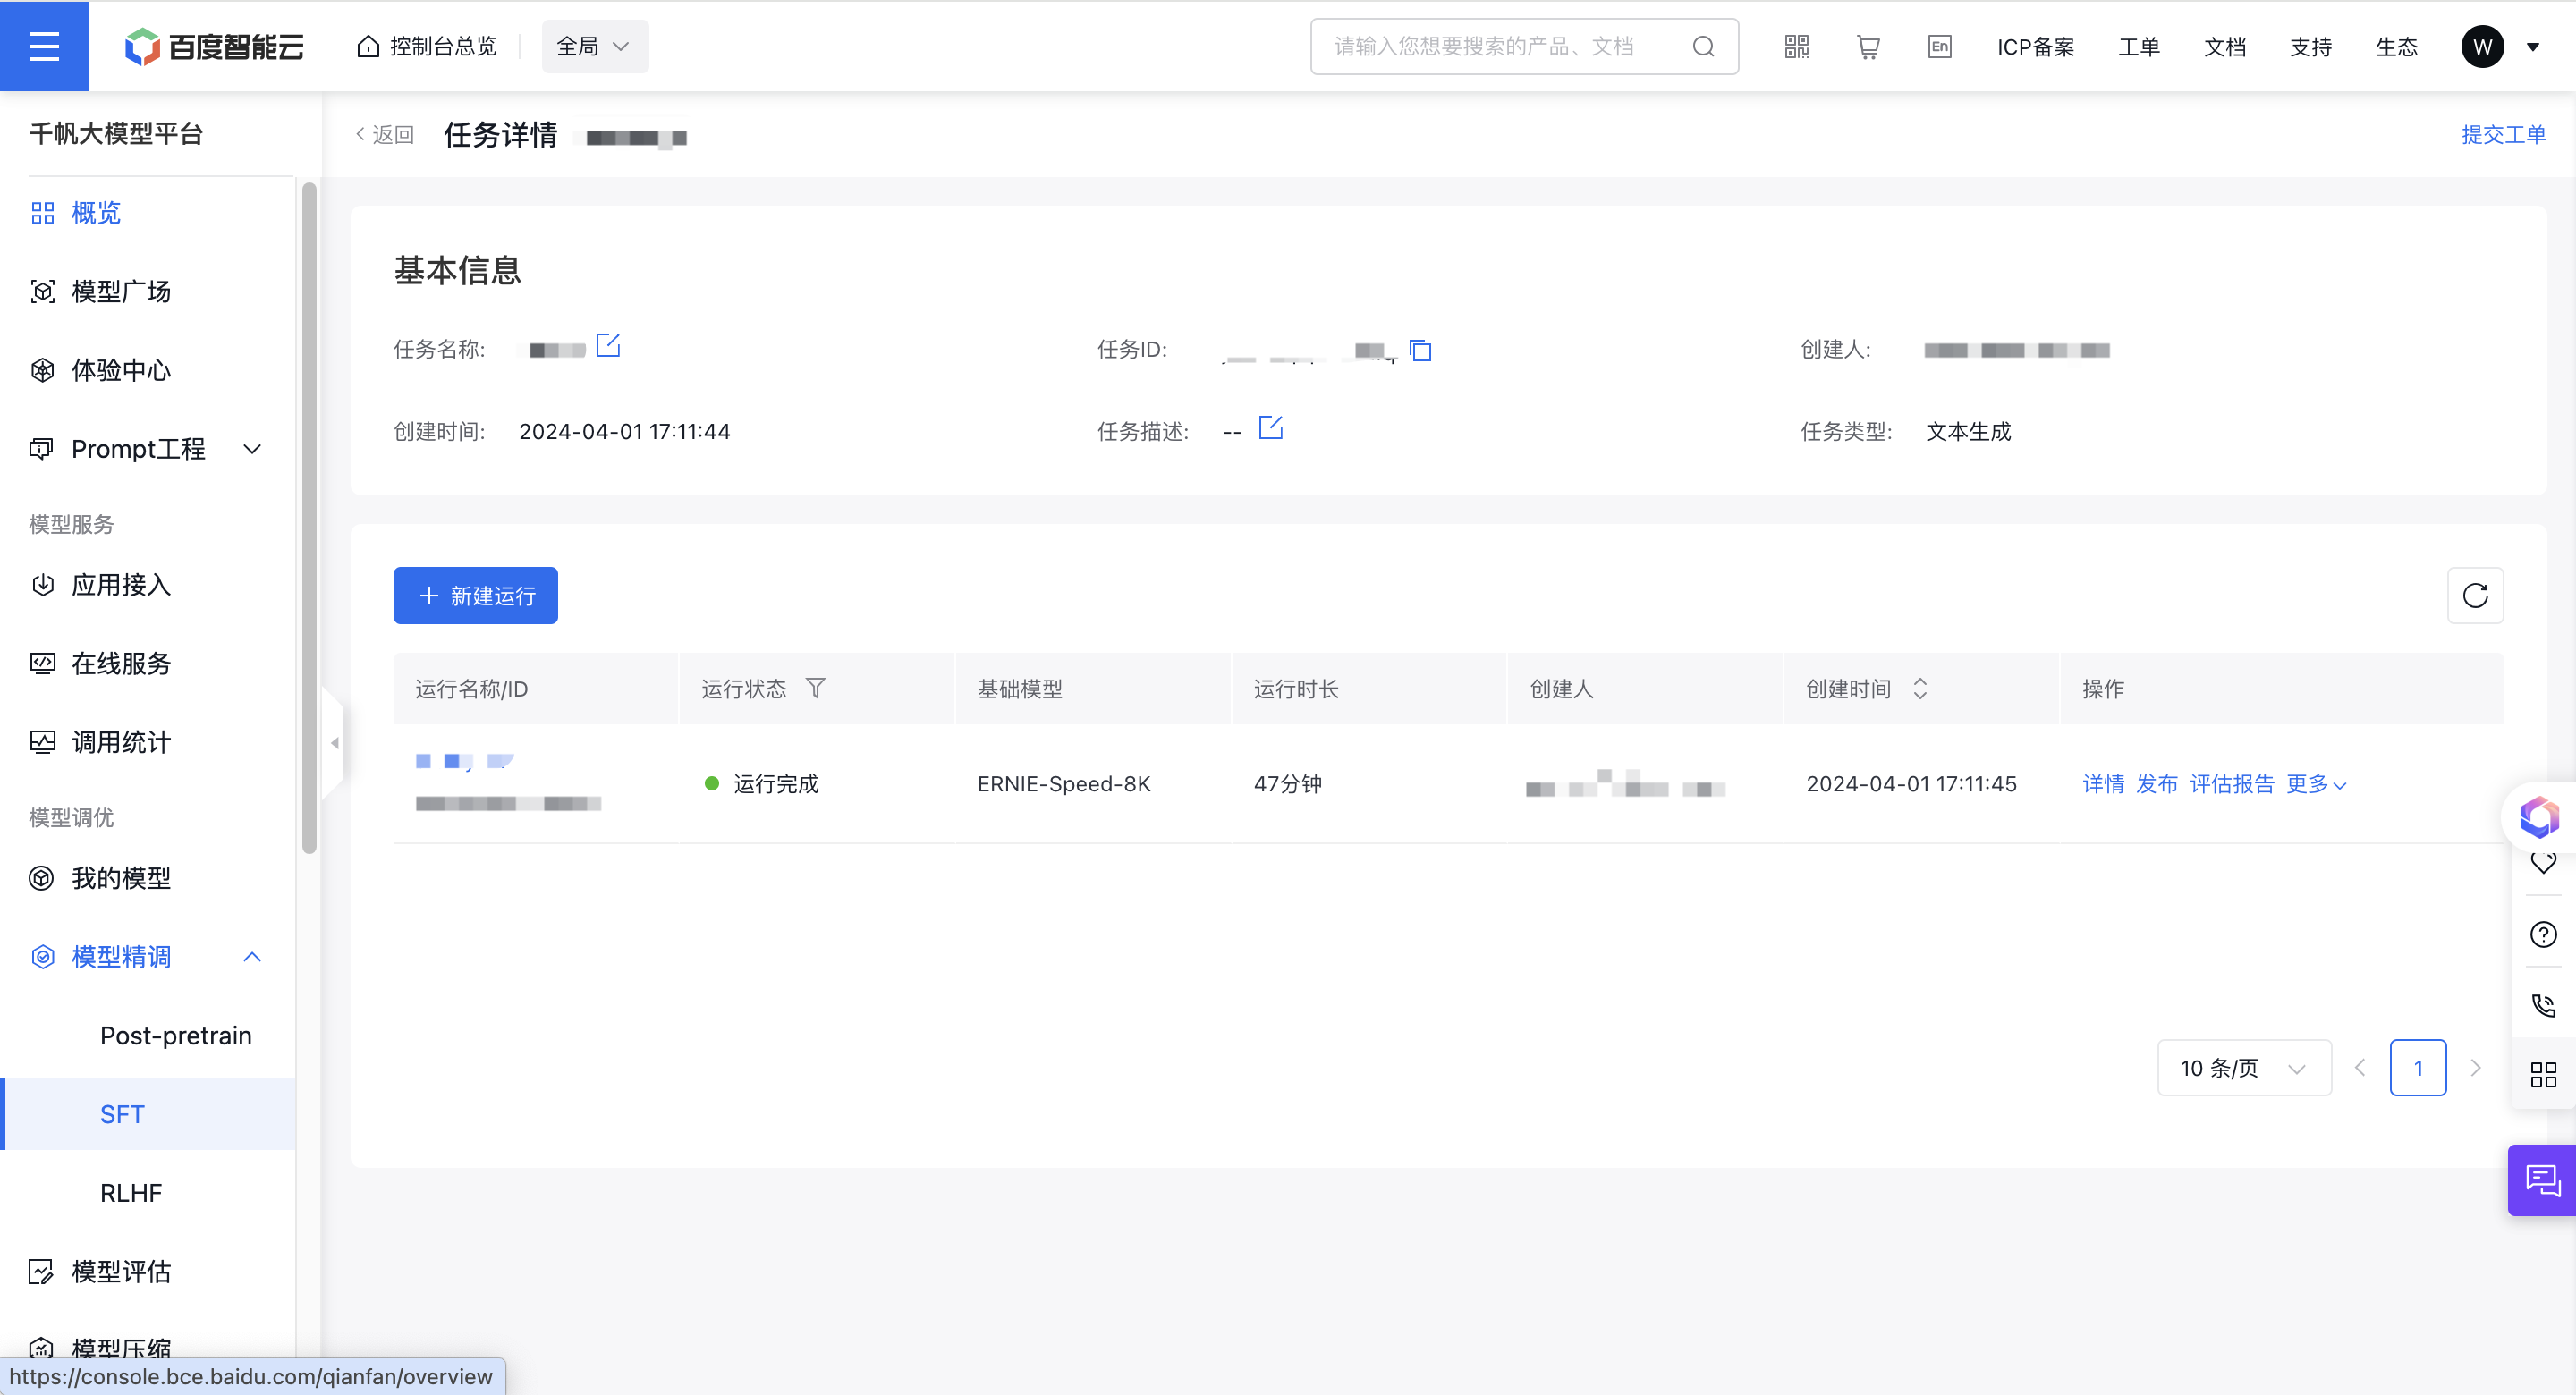
Task: Expand the 更多 actions dropdown
Action: coord(2316,784)
